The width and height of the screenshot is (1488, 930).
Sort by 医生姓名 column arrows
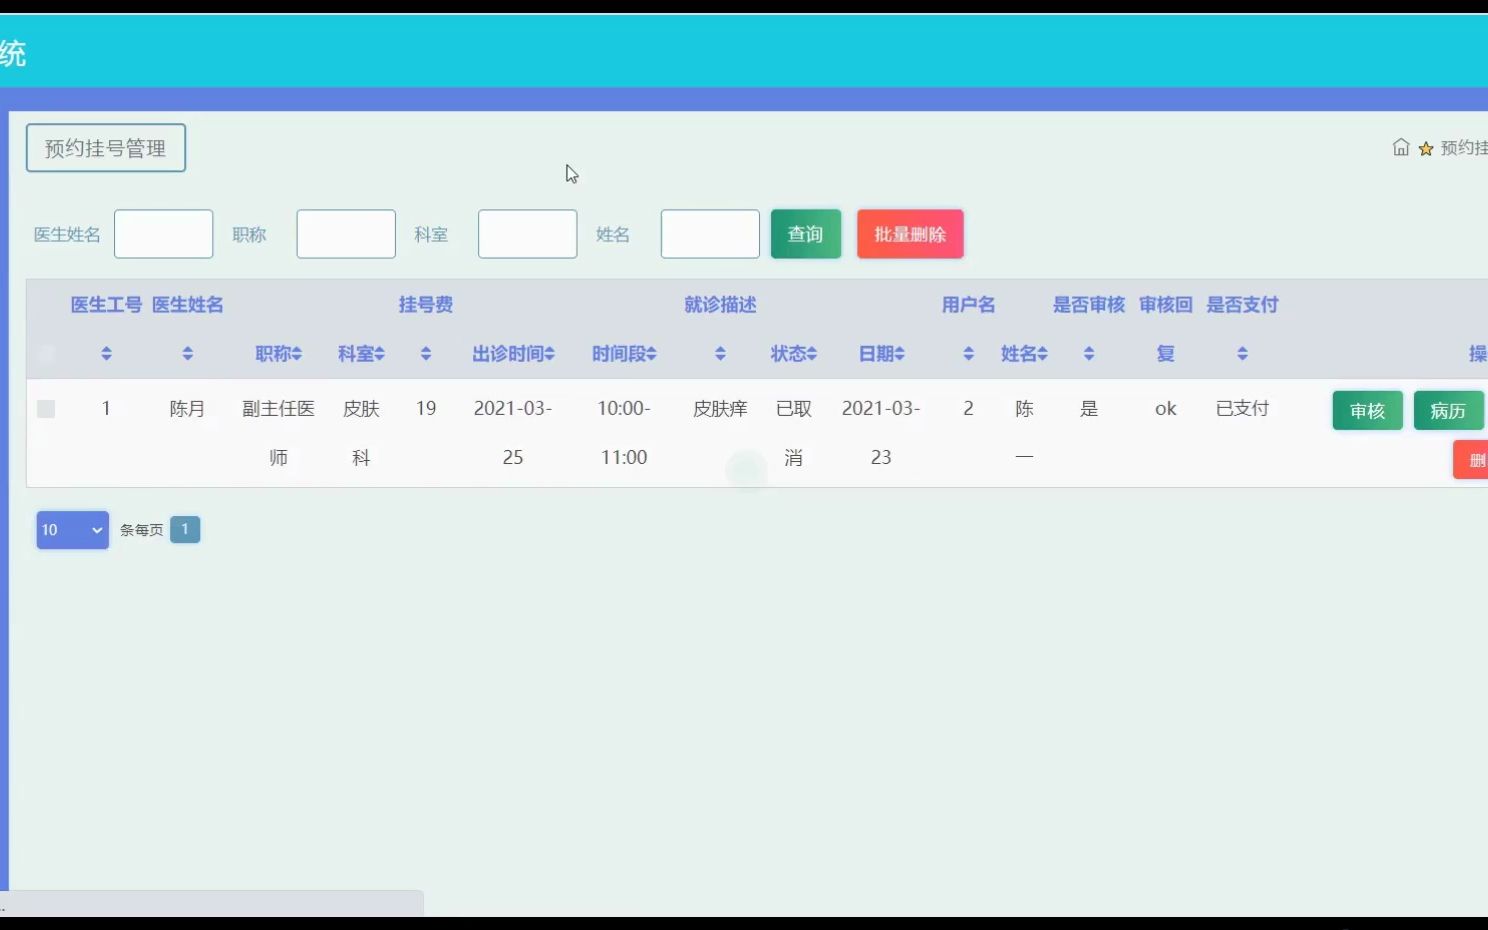188,354
